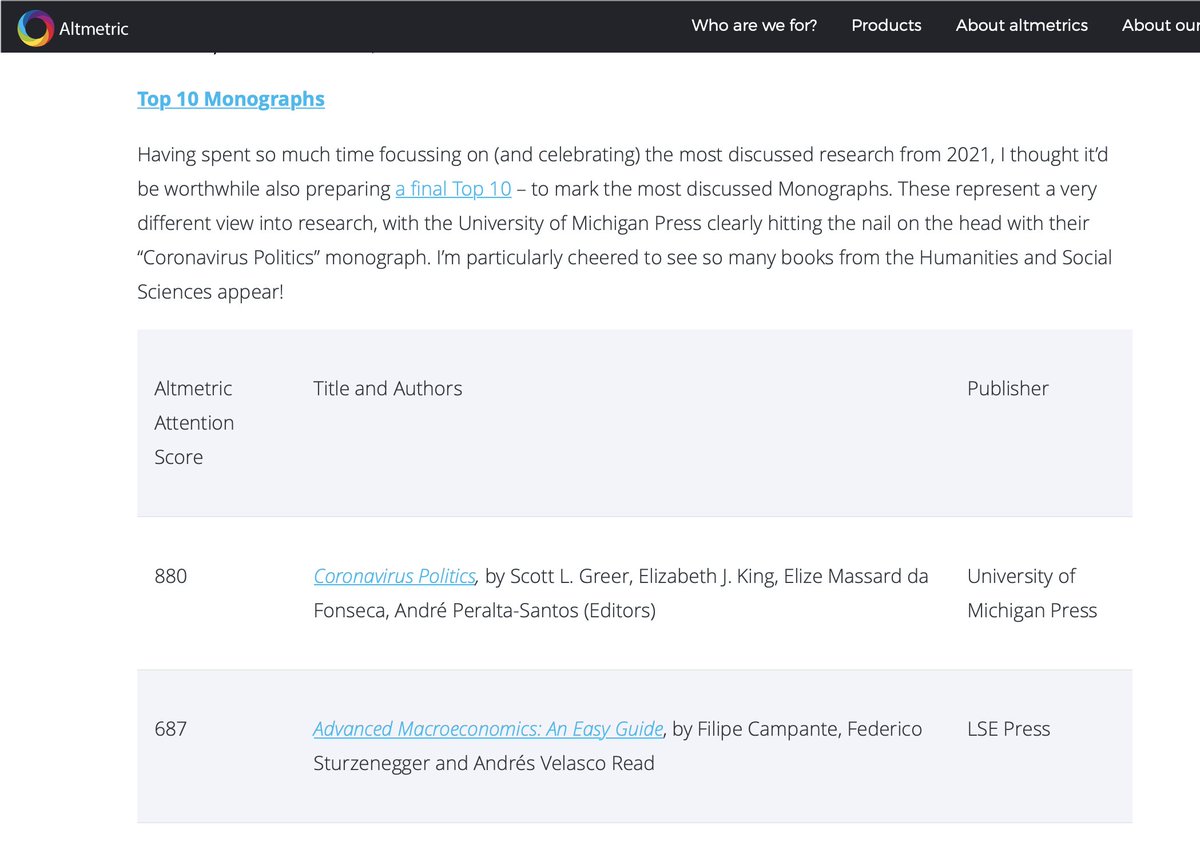
Task: Open Advanced Macroeconomics: An Easy Guide link
Action: (x=488, y=729)
